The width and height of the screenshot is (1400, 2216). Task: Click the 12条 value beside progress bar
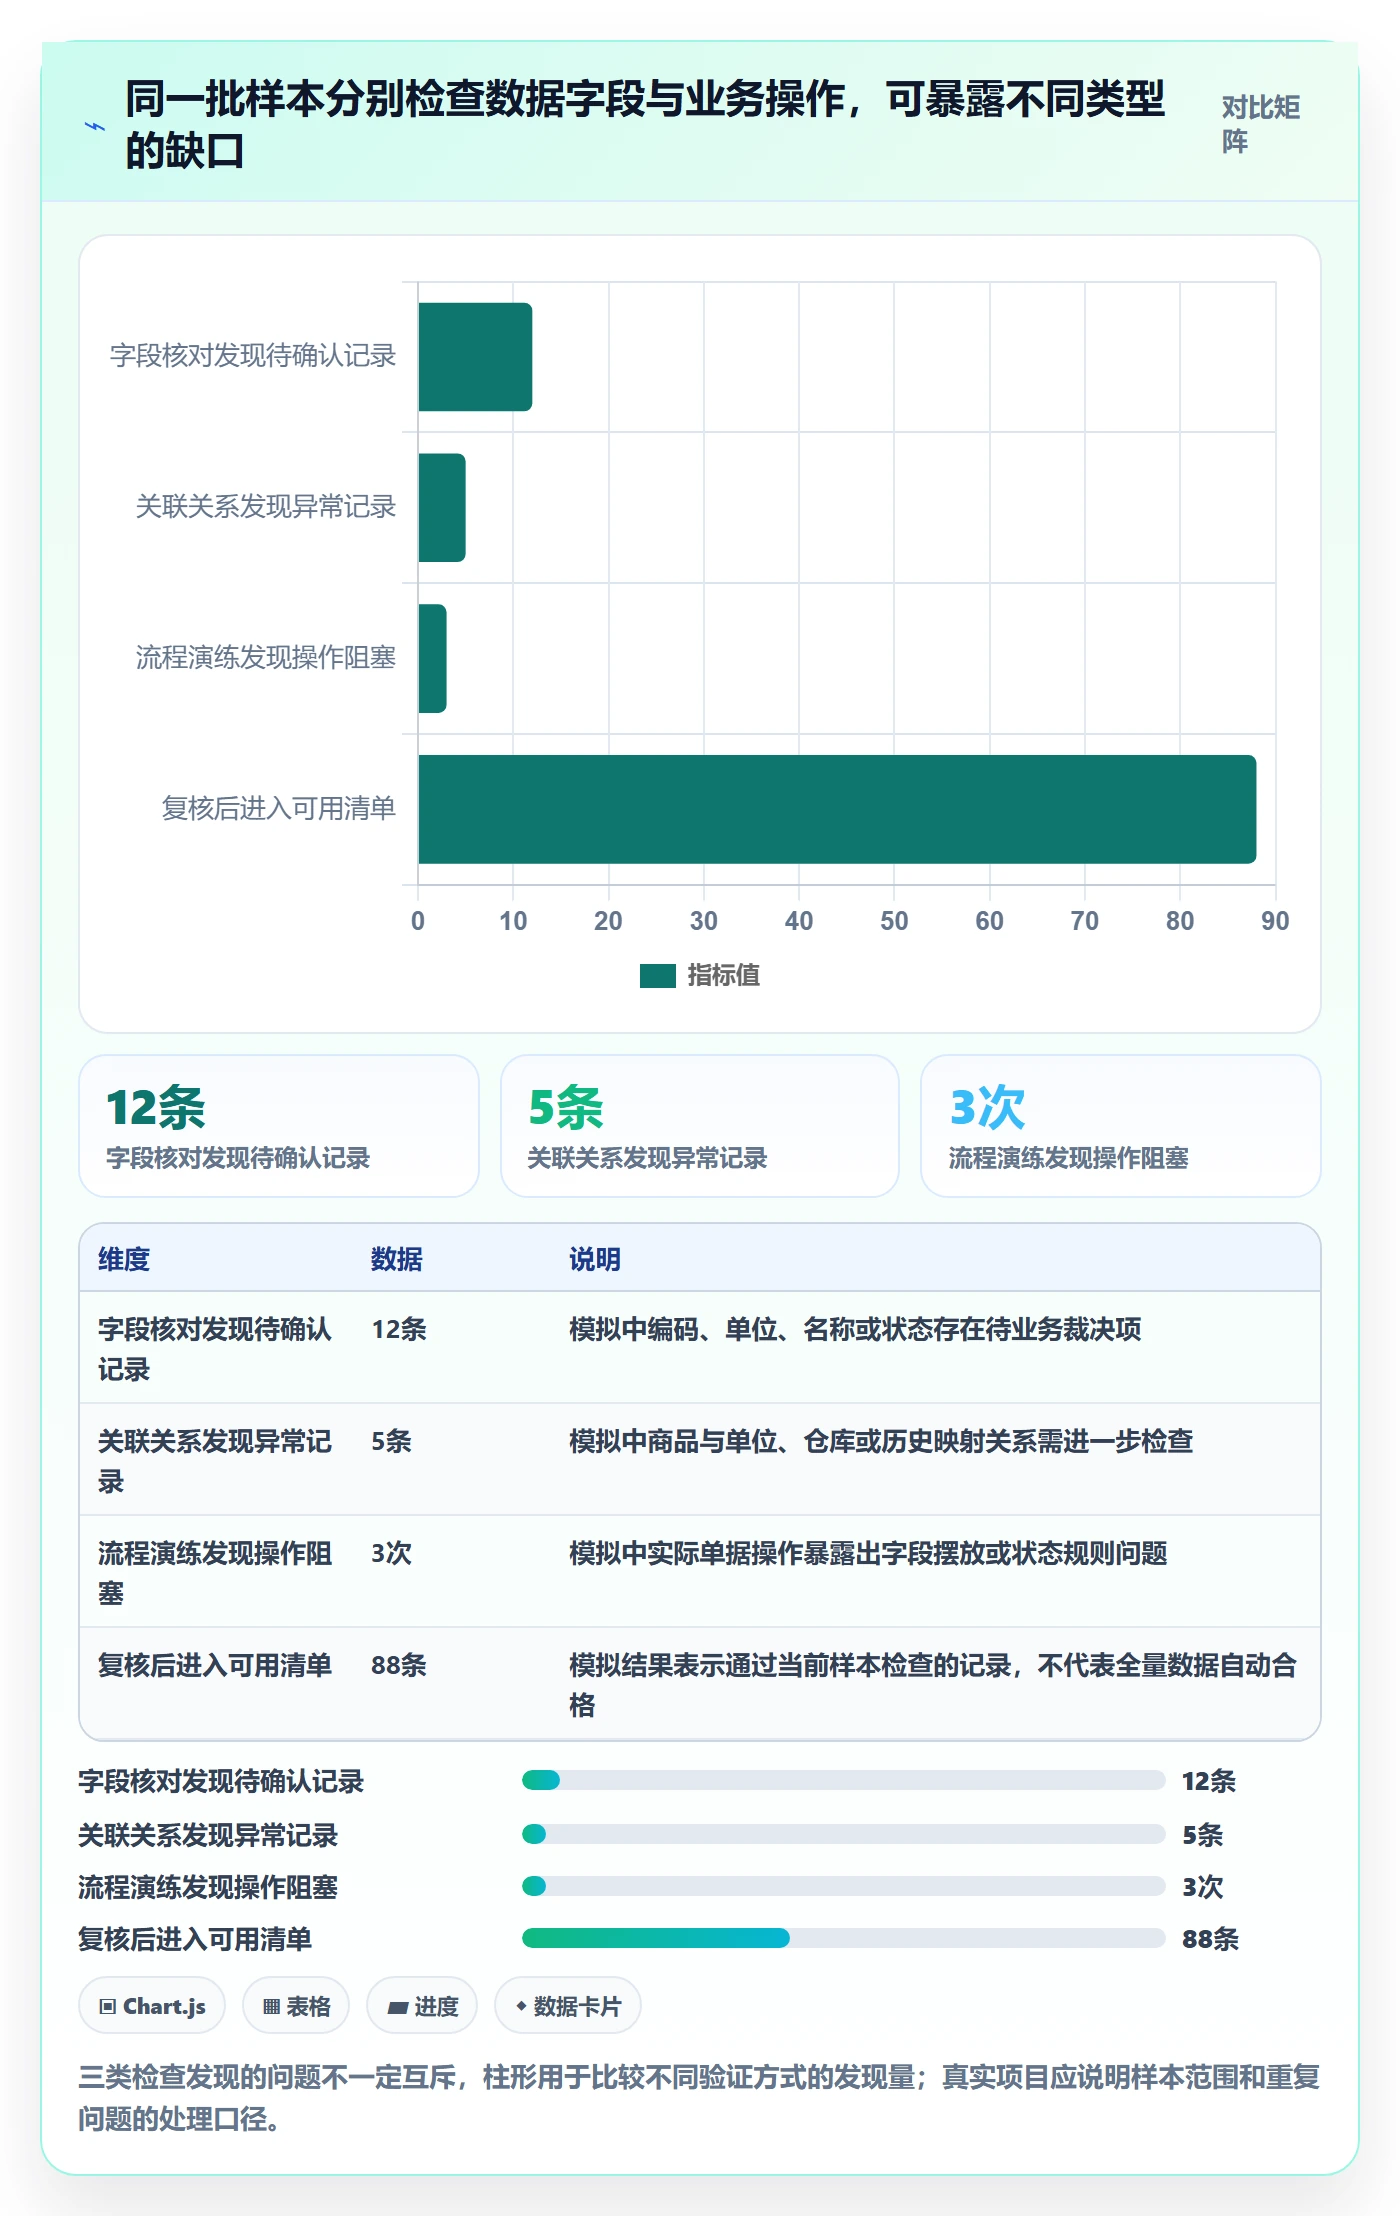pos(1209,1781)
